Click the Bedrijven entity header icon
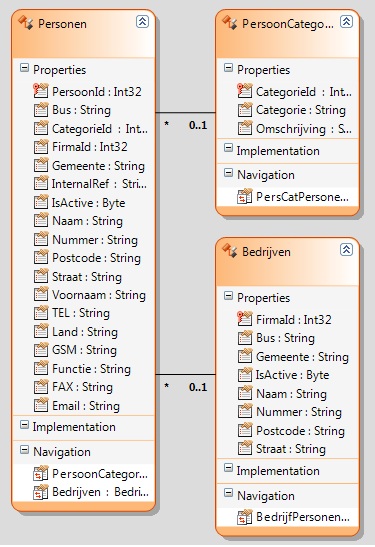 230,250
